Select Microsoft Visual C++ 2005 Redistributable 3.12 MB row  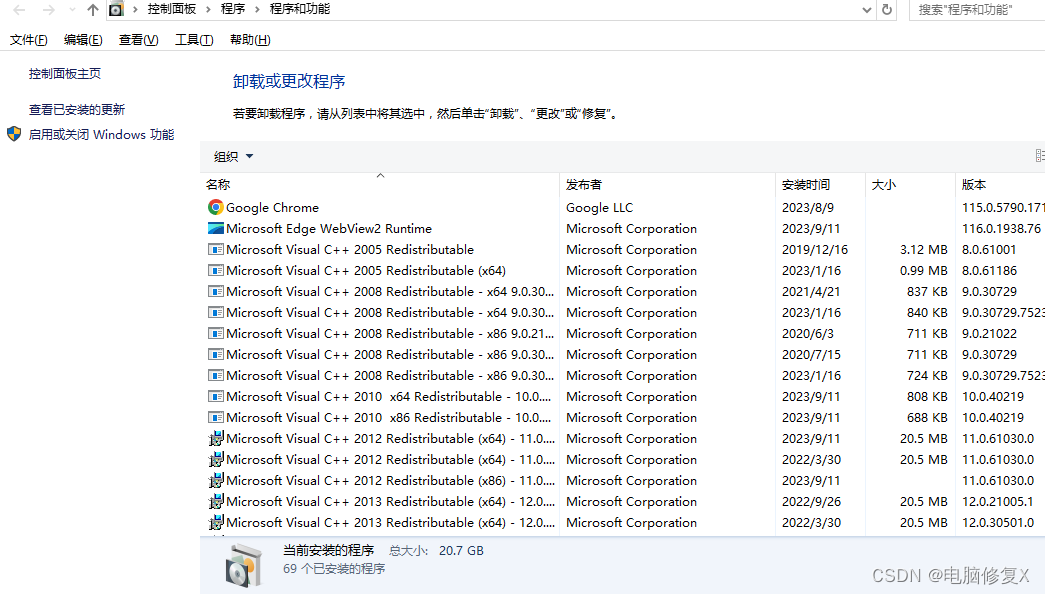[622, 249]
